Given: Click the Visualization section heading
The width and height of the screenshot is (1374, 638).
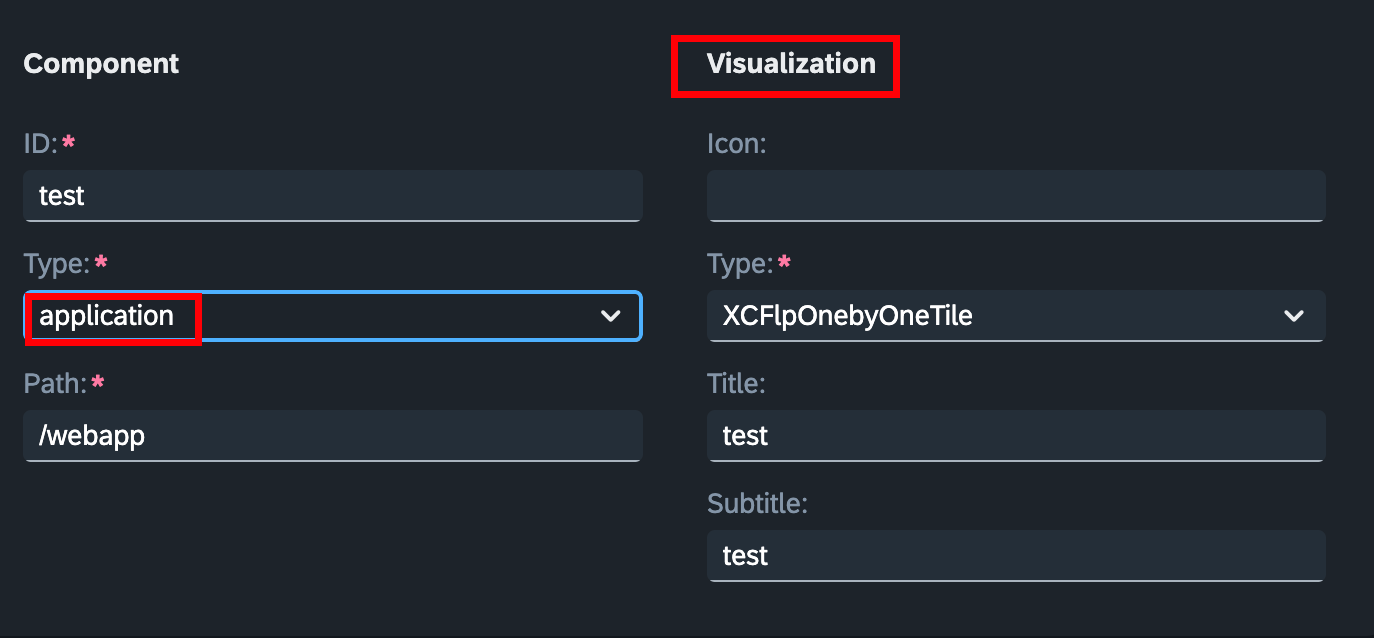Looking at the screenshot, I should pos(791,64).
